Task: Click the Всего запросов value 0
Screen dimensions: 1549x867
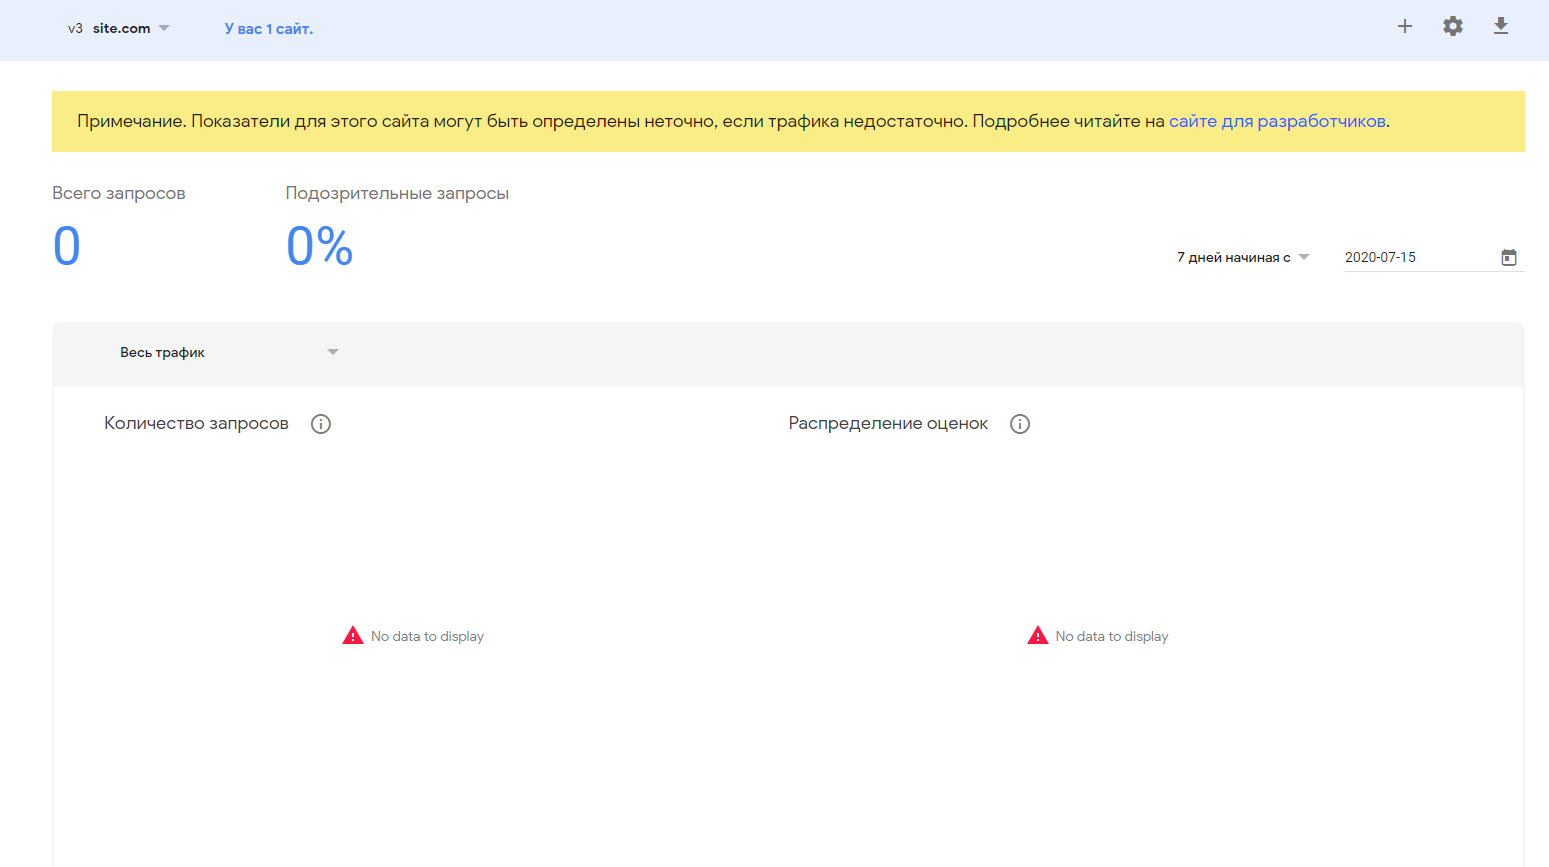Action: click(x=67, y=246)
